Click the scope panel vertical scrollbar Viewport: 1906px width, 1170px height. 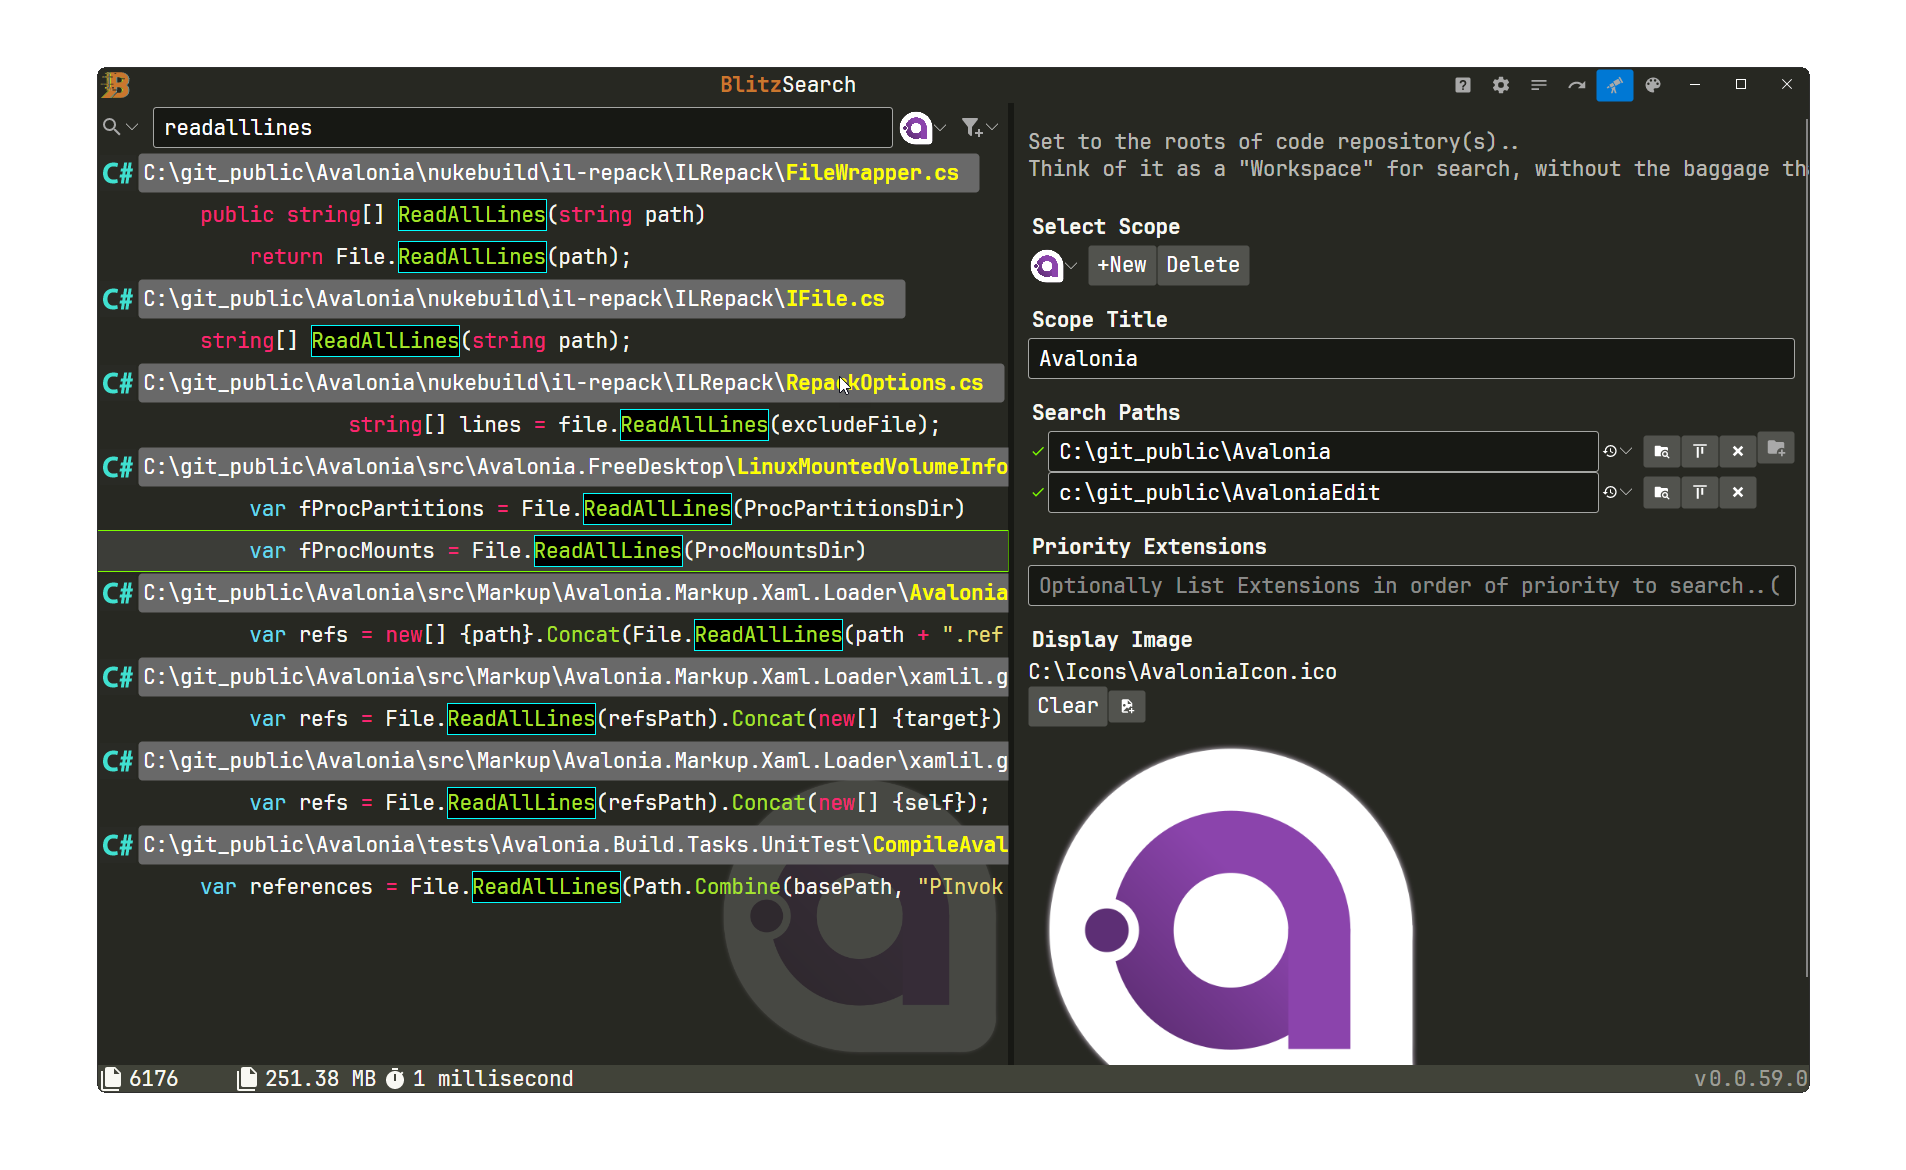click(1806, 548)
